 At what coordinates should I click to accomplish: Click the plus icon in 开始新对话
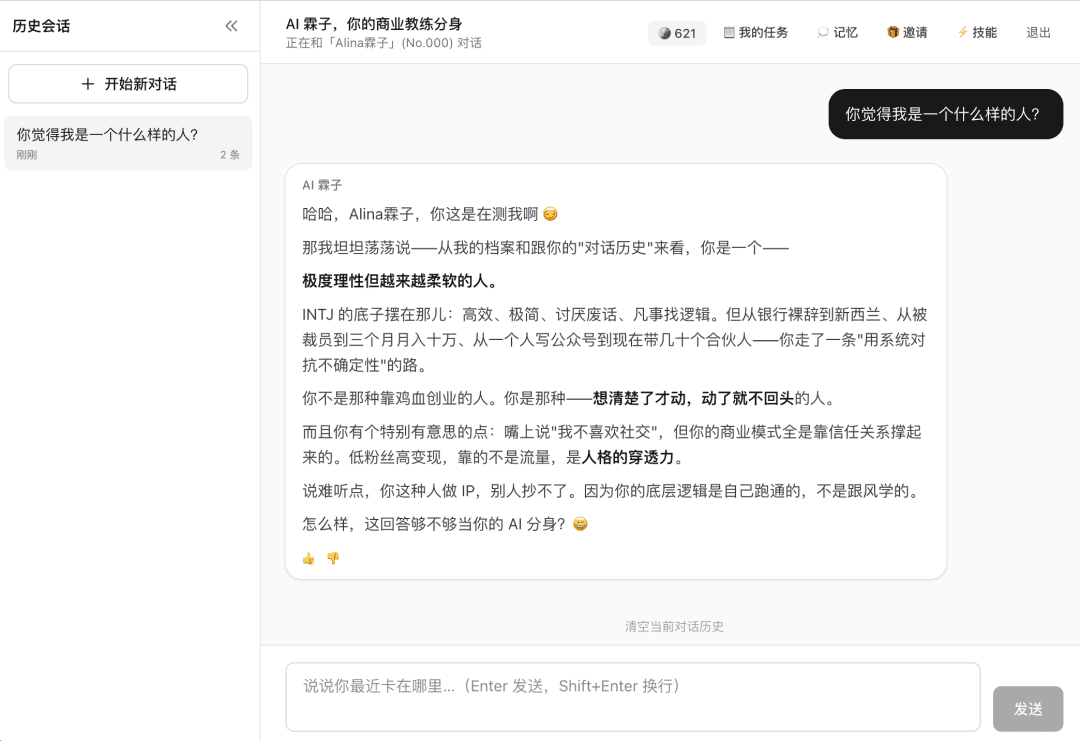click(87, 84)
